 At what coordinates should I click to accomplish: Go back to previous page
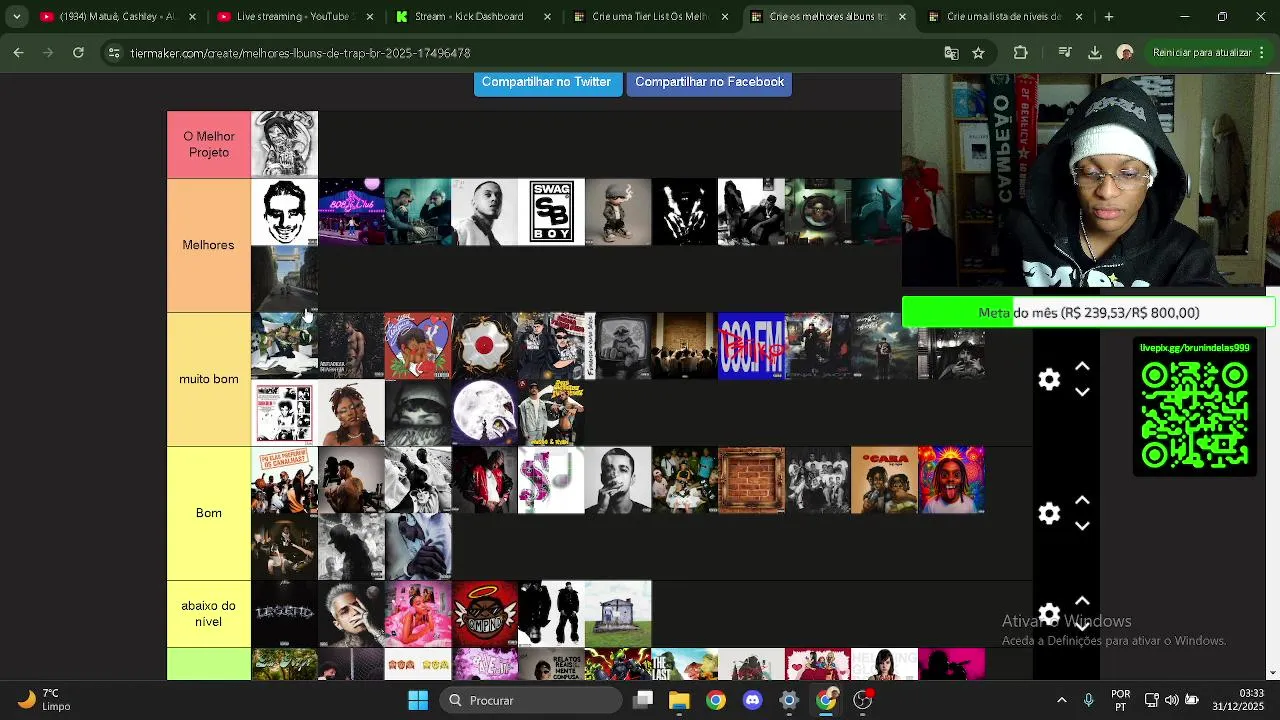(x=19, y=53)
